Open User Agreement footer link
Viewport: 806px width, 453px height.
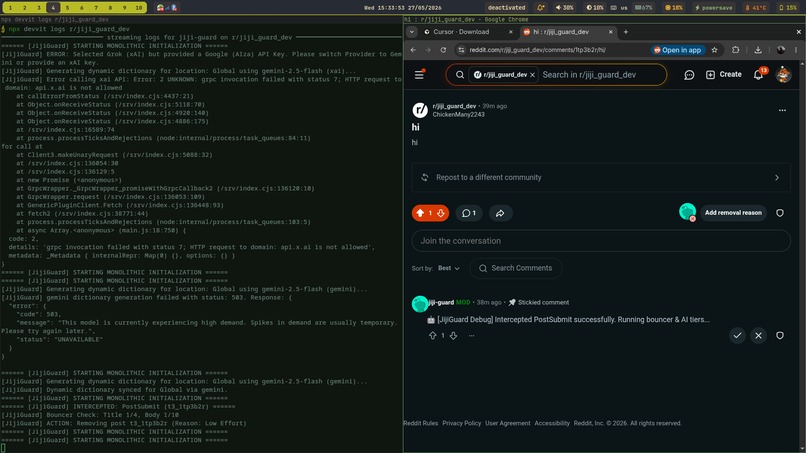point(507,423)
